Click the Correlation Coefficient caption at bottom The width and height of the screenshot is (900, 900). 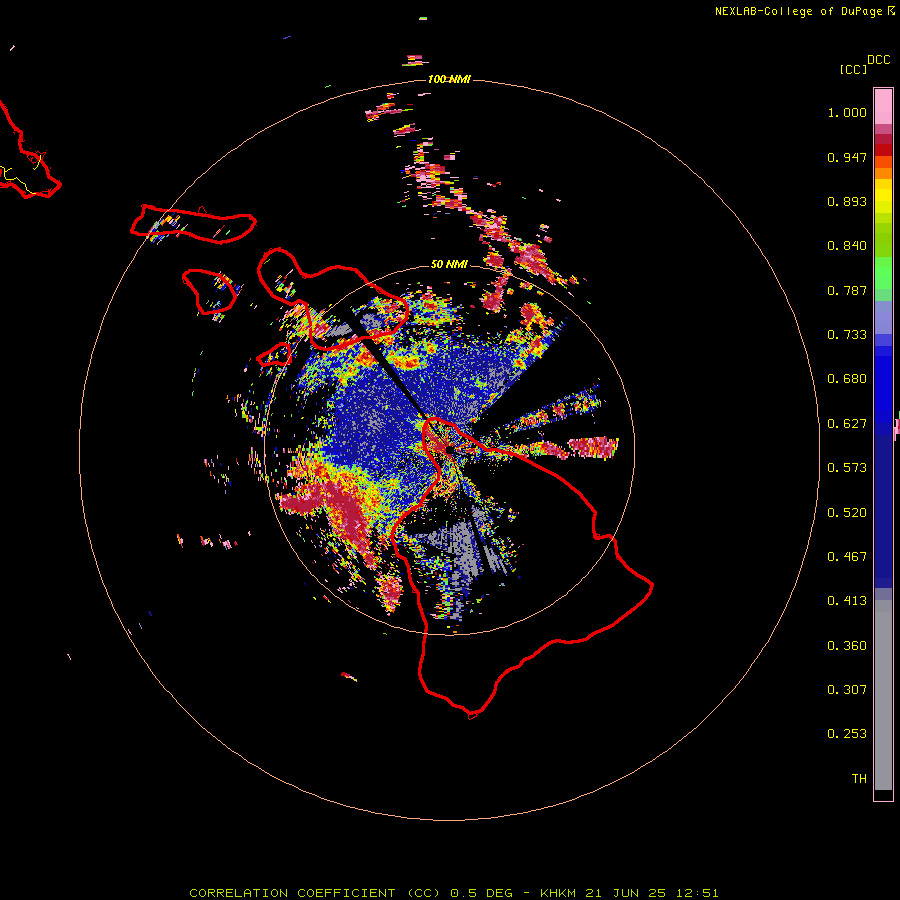click(453, 893)
